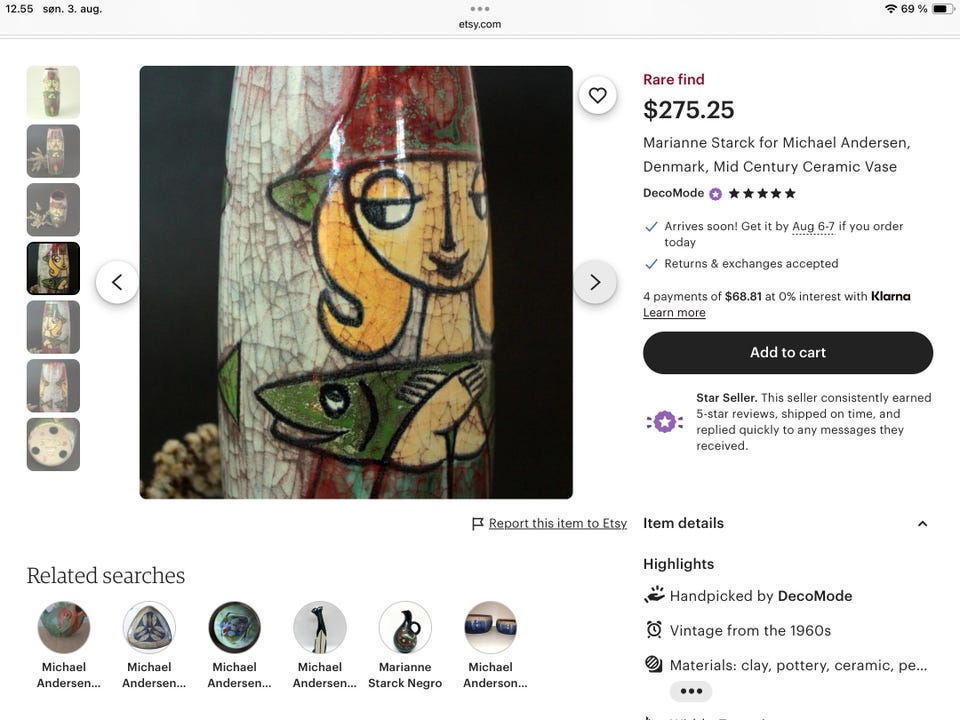This screenshot has width=960, height=720.
Task: Open Report this item to Etsy
Action: click(557, 523)
